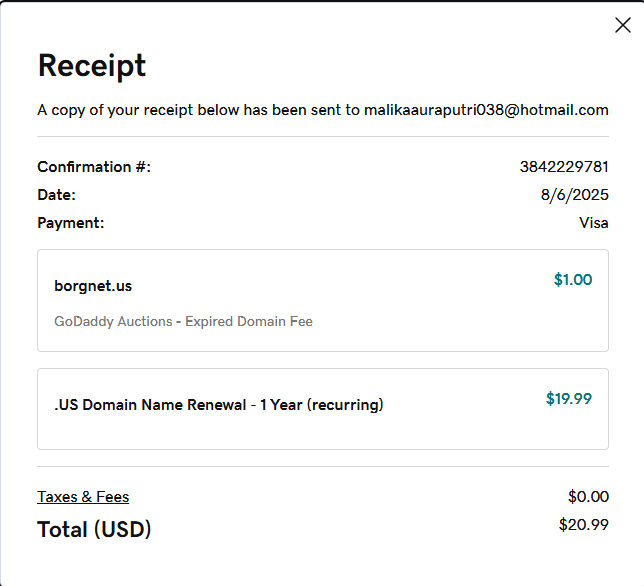Screen dimensions: 644x586
Task: Click the Receipt heading
Action: [92, 65]
